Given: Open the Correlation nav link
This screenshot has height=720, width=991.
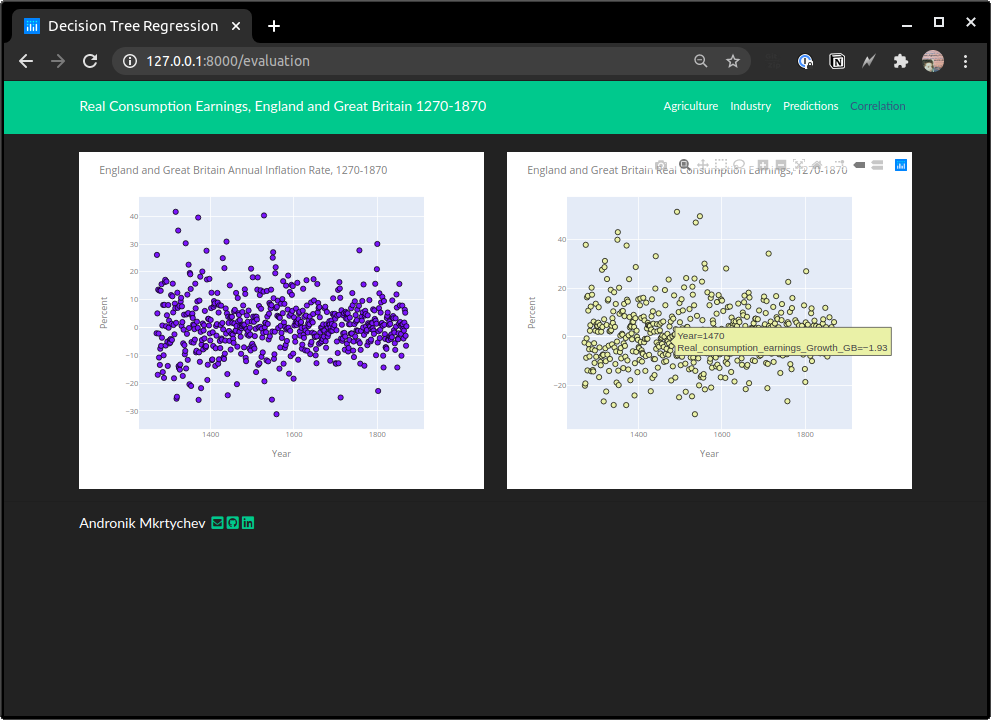Looking at the screenshot, I should point(877,106).
